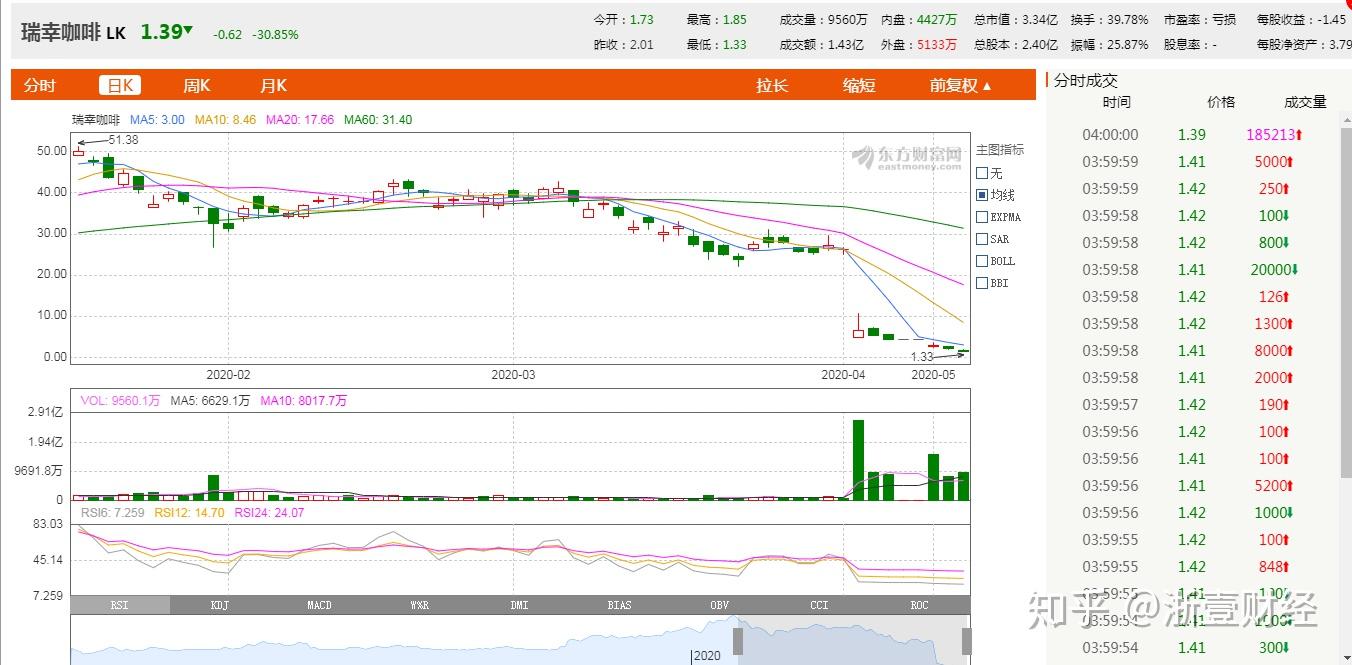
Task: Click the MA5: 3.00 legend label
Action: (157, 119)
